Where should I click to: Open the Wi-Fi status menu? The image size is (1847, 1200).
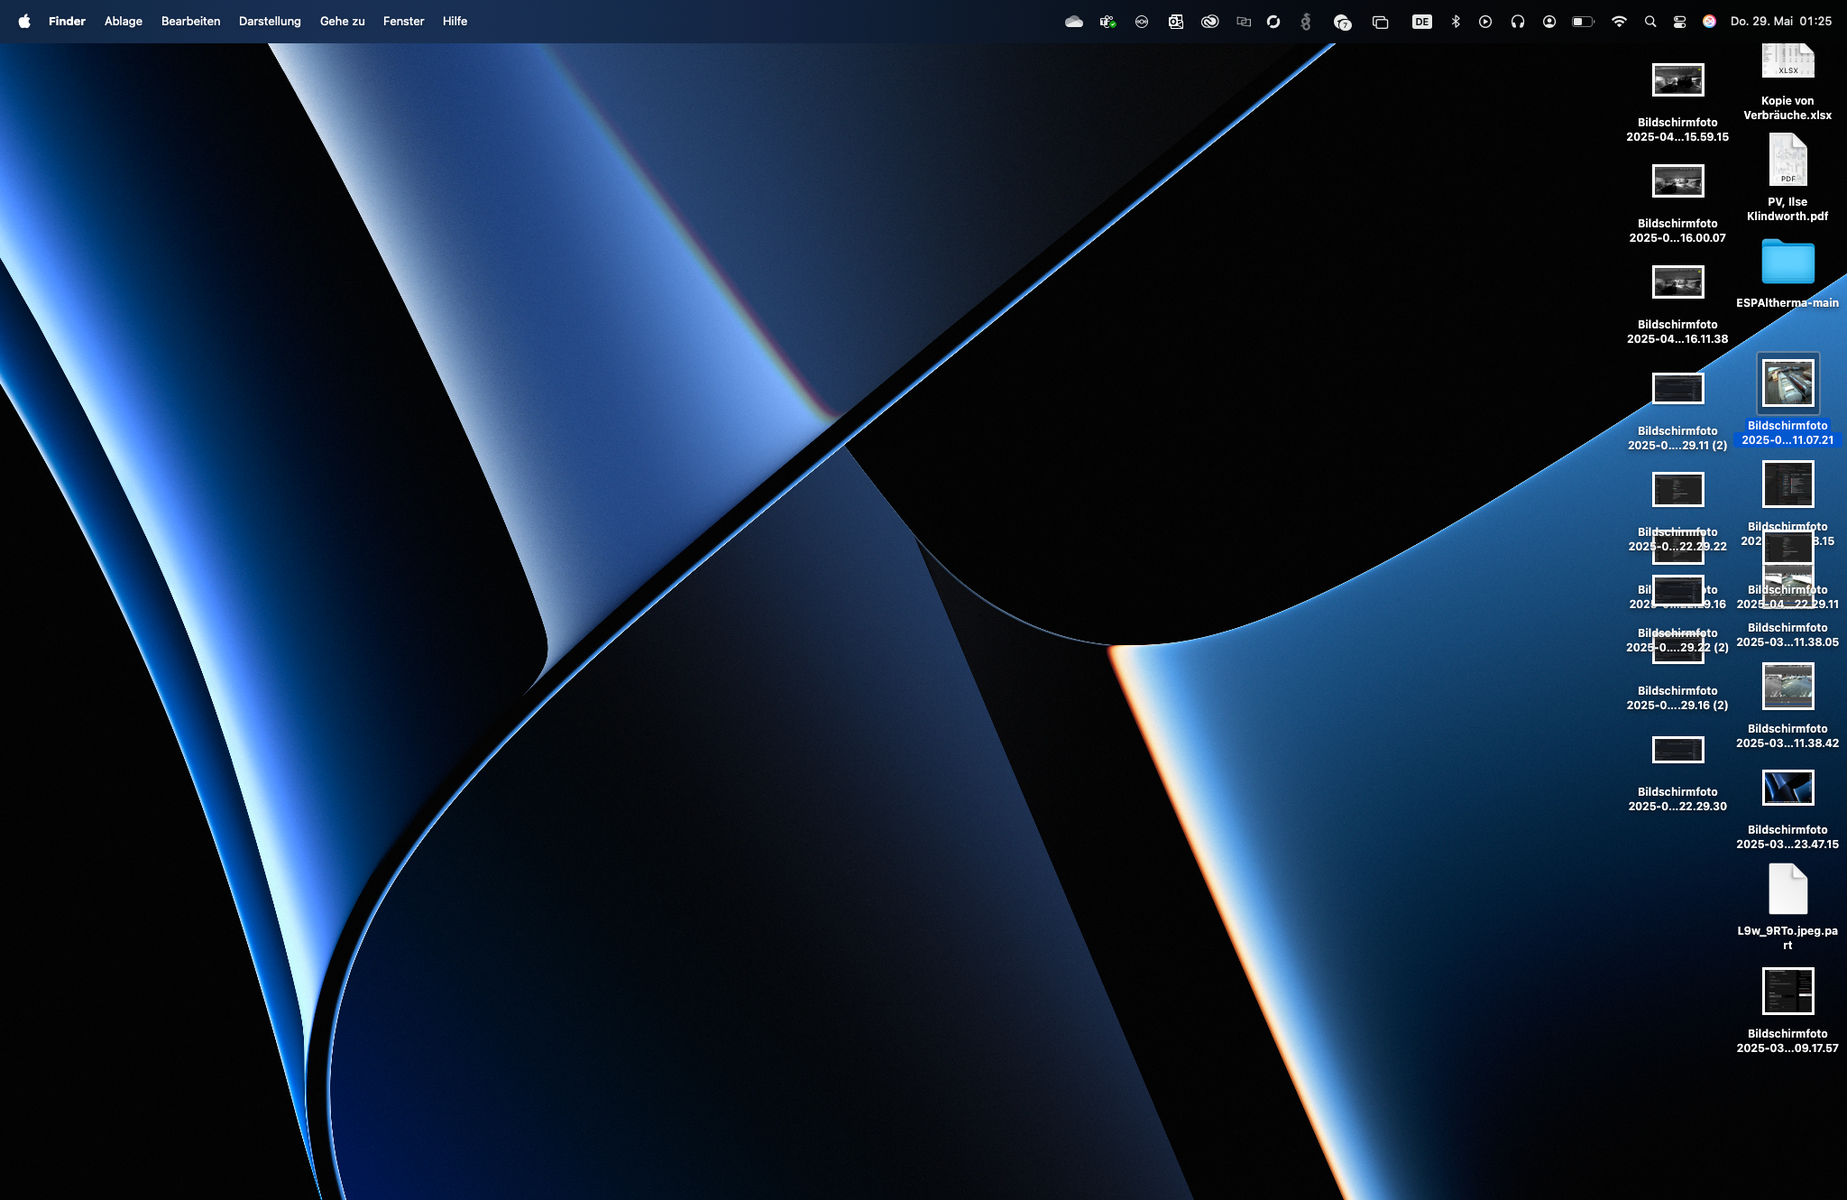point(1619,21)
